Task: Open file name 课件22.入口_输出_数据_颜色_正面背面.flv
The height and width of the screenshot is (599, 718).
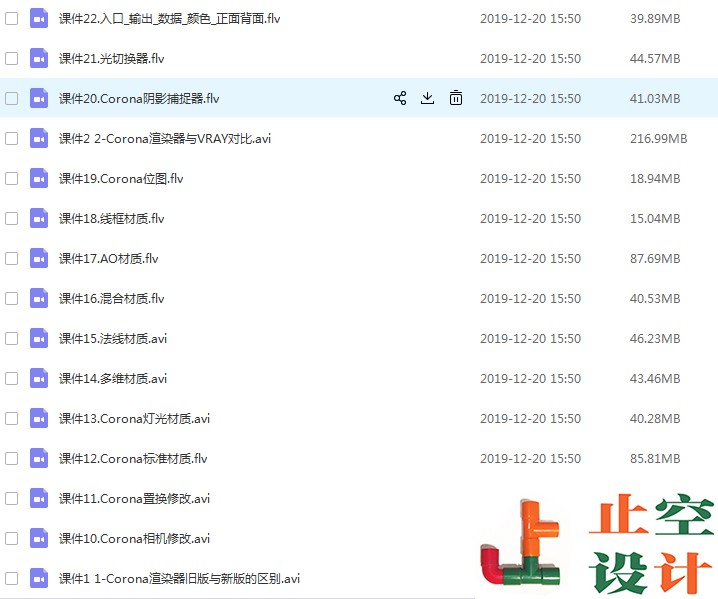Action: point(169,19)
